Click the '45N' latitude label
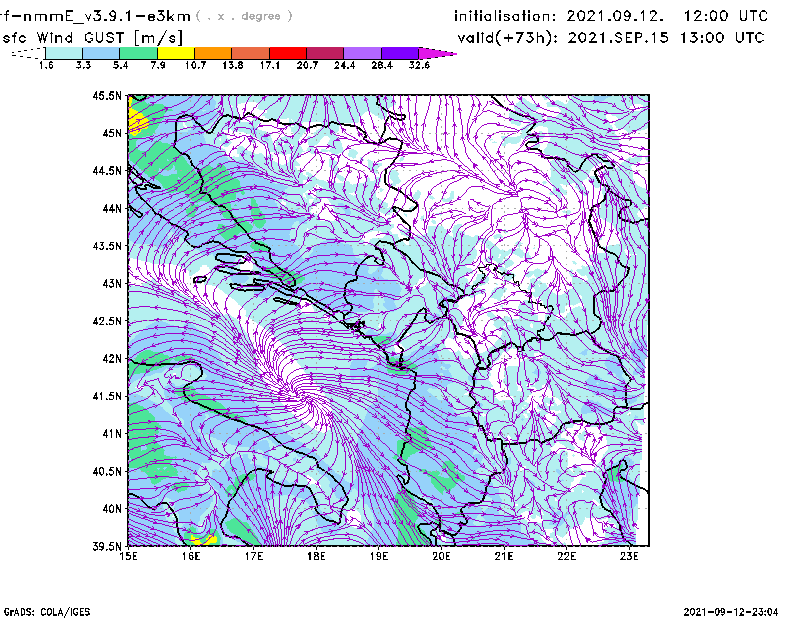This screenshot has height=618, width=800. 112,133
